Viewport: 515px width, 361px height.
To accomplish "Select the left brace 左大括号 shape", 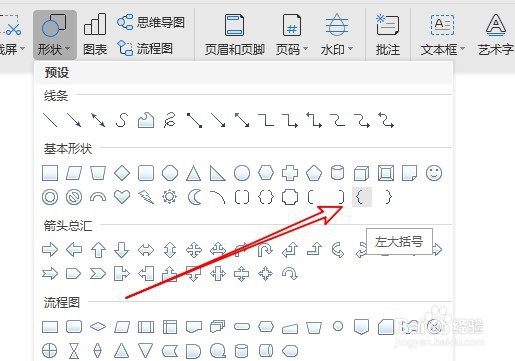I will click(361, 197).
